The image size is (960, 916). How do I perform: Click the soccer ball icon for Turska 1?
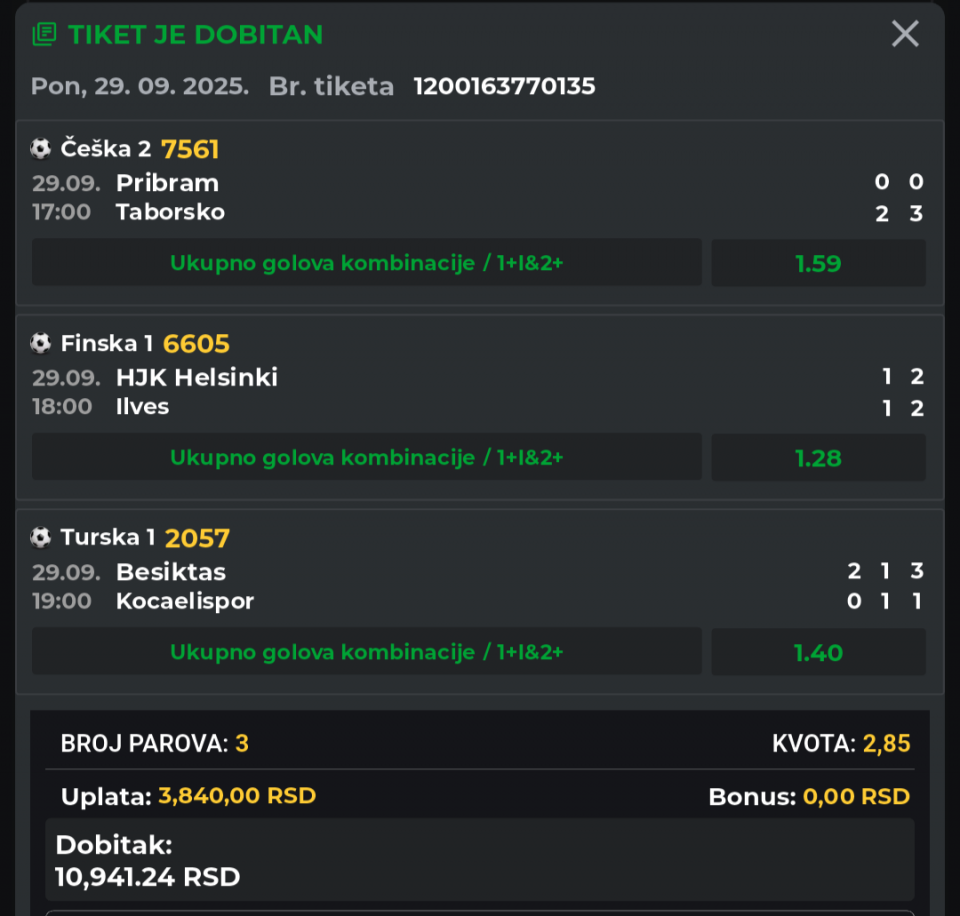pos(40,538)
